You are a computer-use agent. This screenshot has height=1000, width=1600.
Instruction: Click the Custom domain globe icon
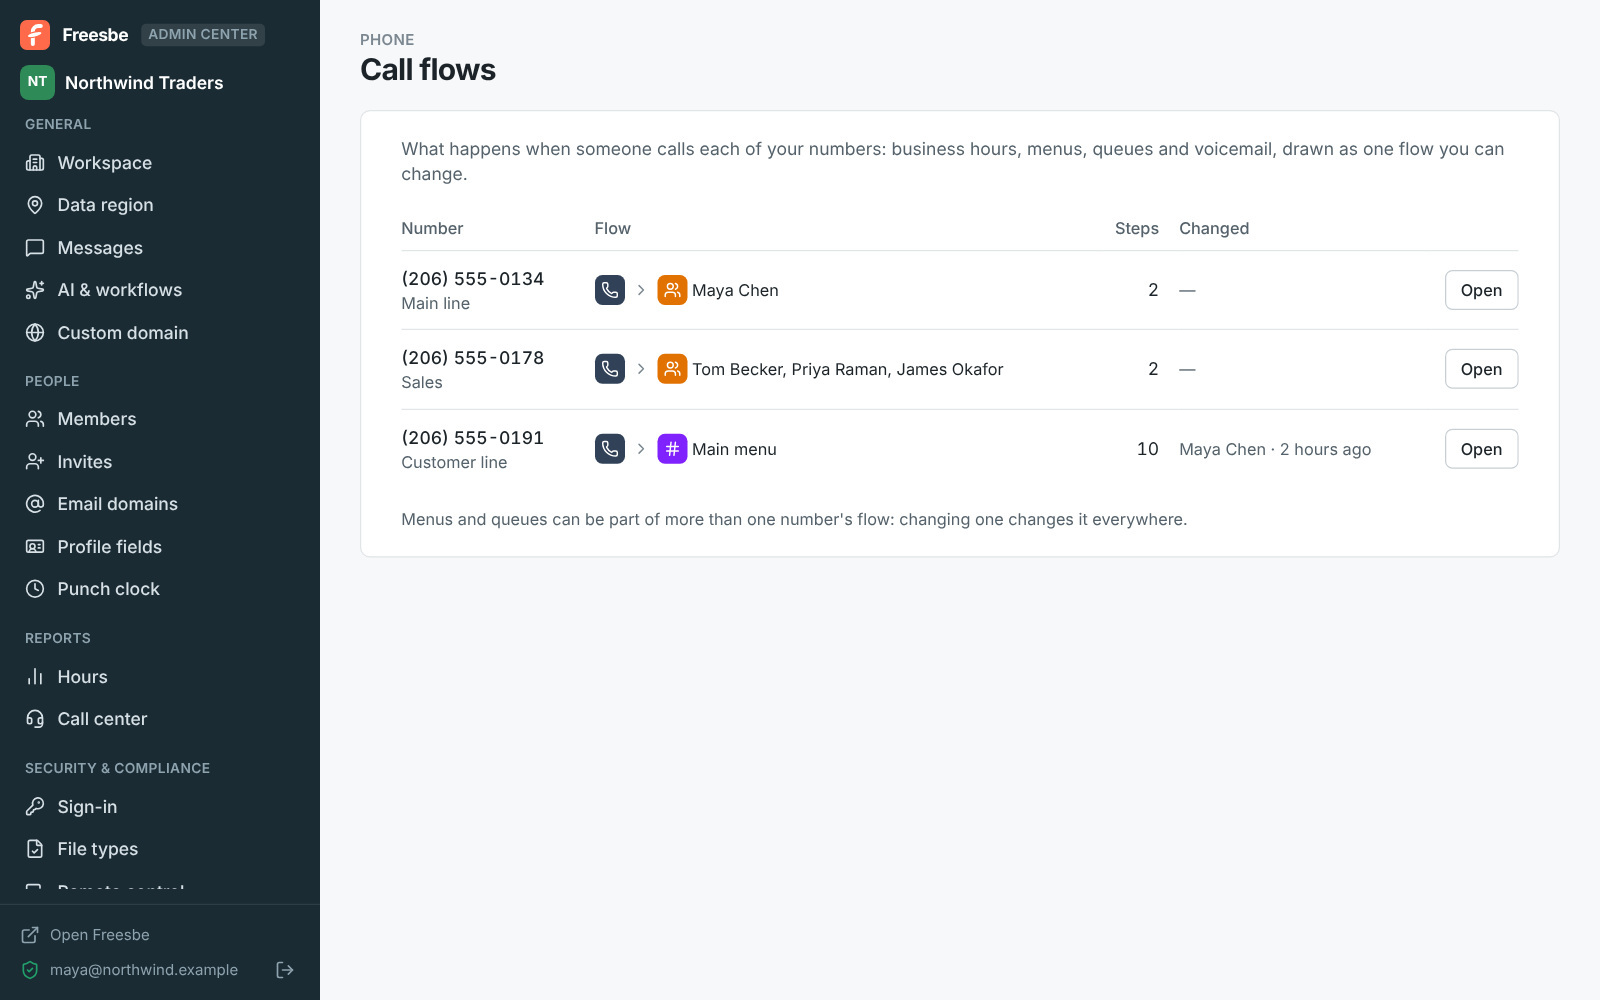(x=35, y=333)
